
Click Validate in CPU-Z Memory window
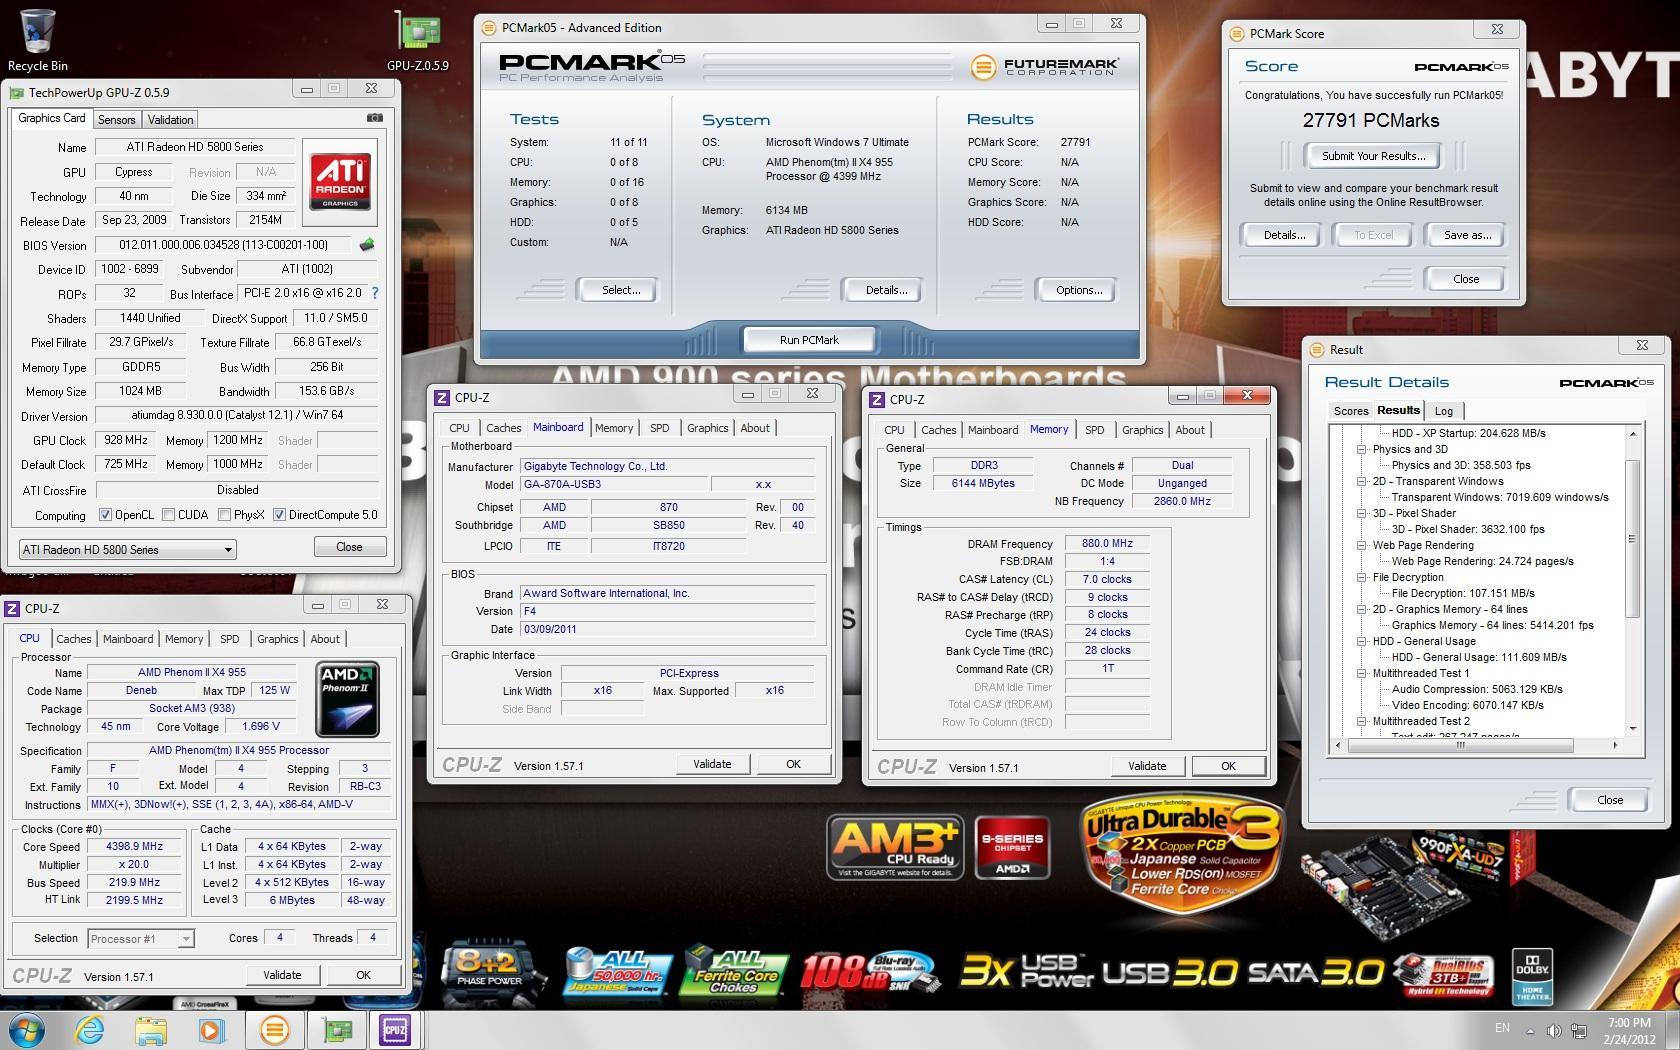(1147, 766)
